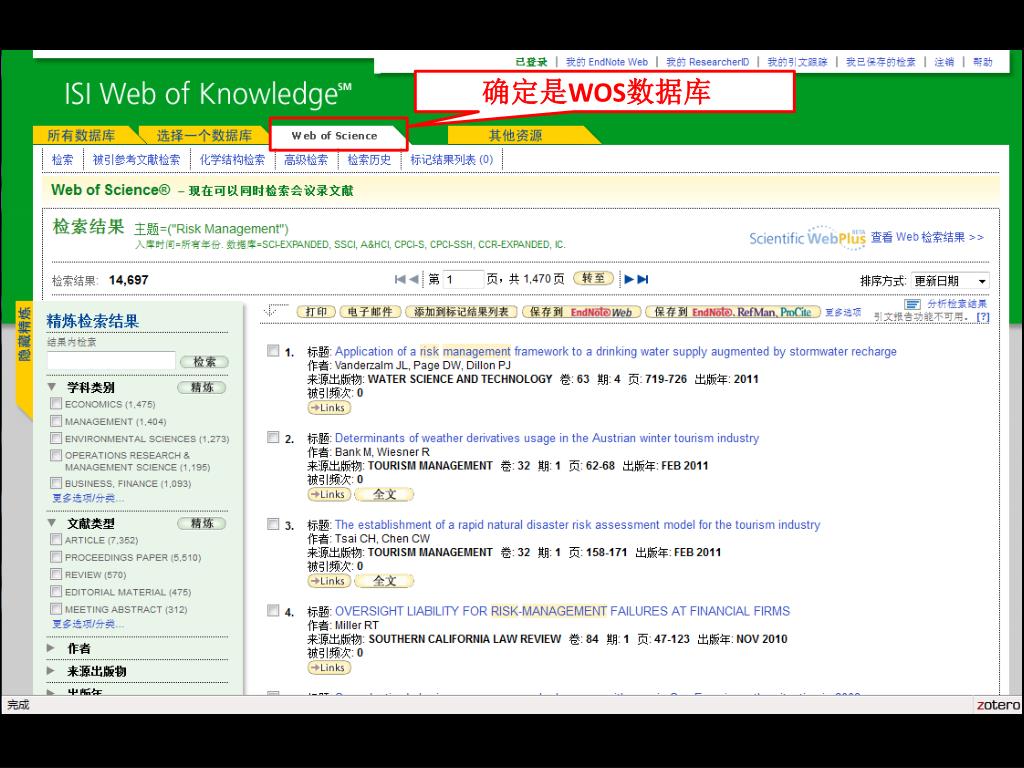Tick the PROCEEDINGS PAPER checkbox
1024x768 pixels.
(56, 557)
